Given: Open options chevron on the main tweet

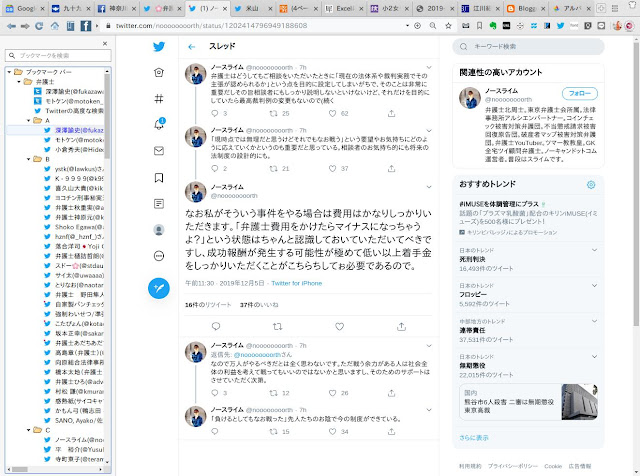Looking at the screenshot, I should tap(429, 187).
